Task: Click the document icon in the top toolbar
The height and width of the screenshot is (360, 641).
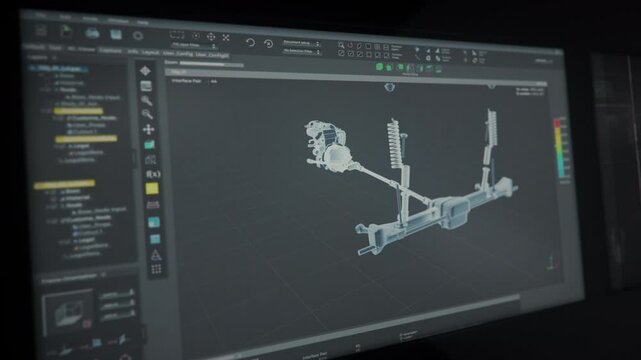Action: tap(41, 30)
